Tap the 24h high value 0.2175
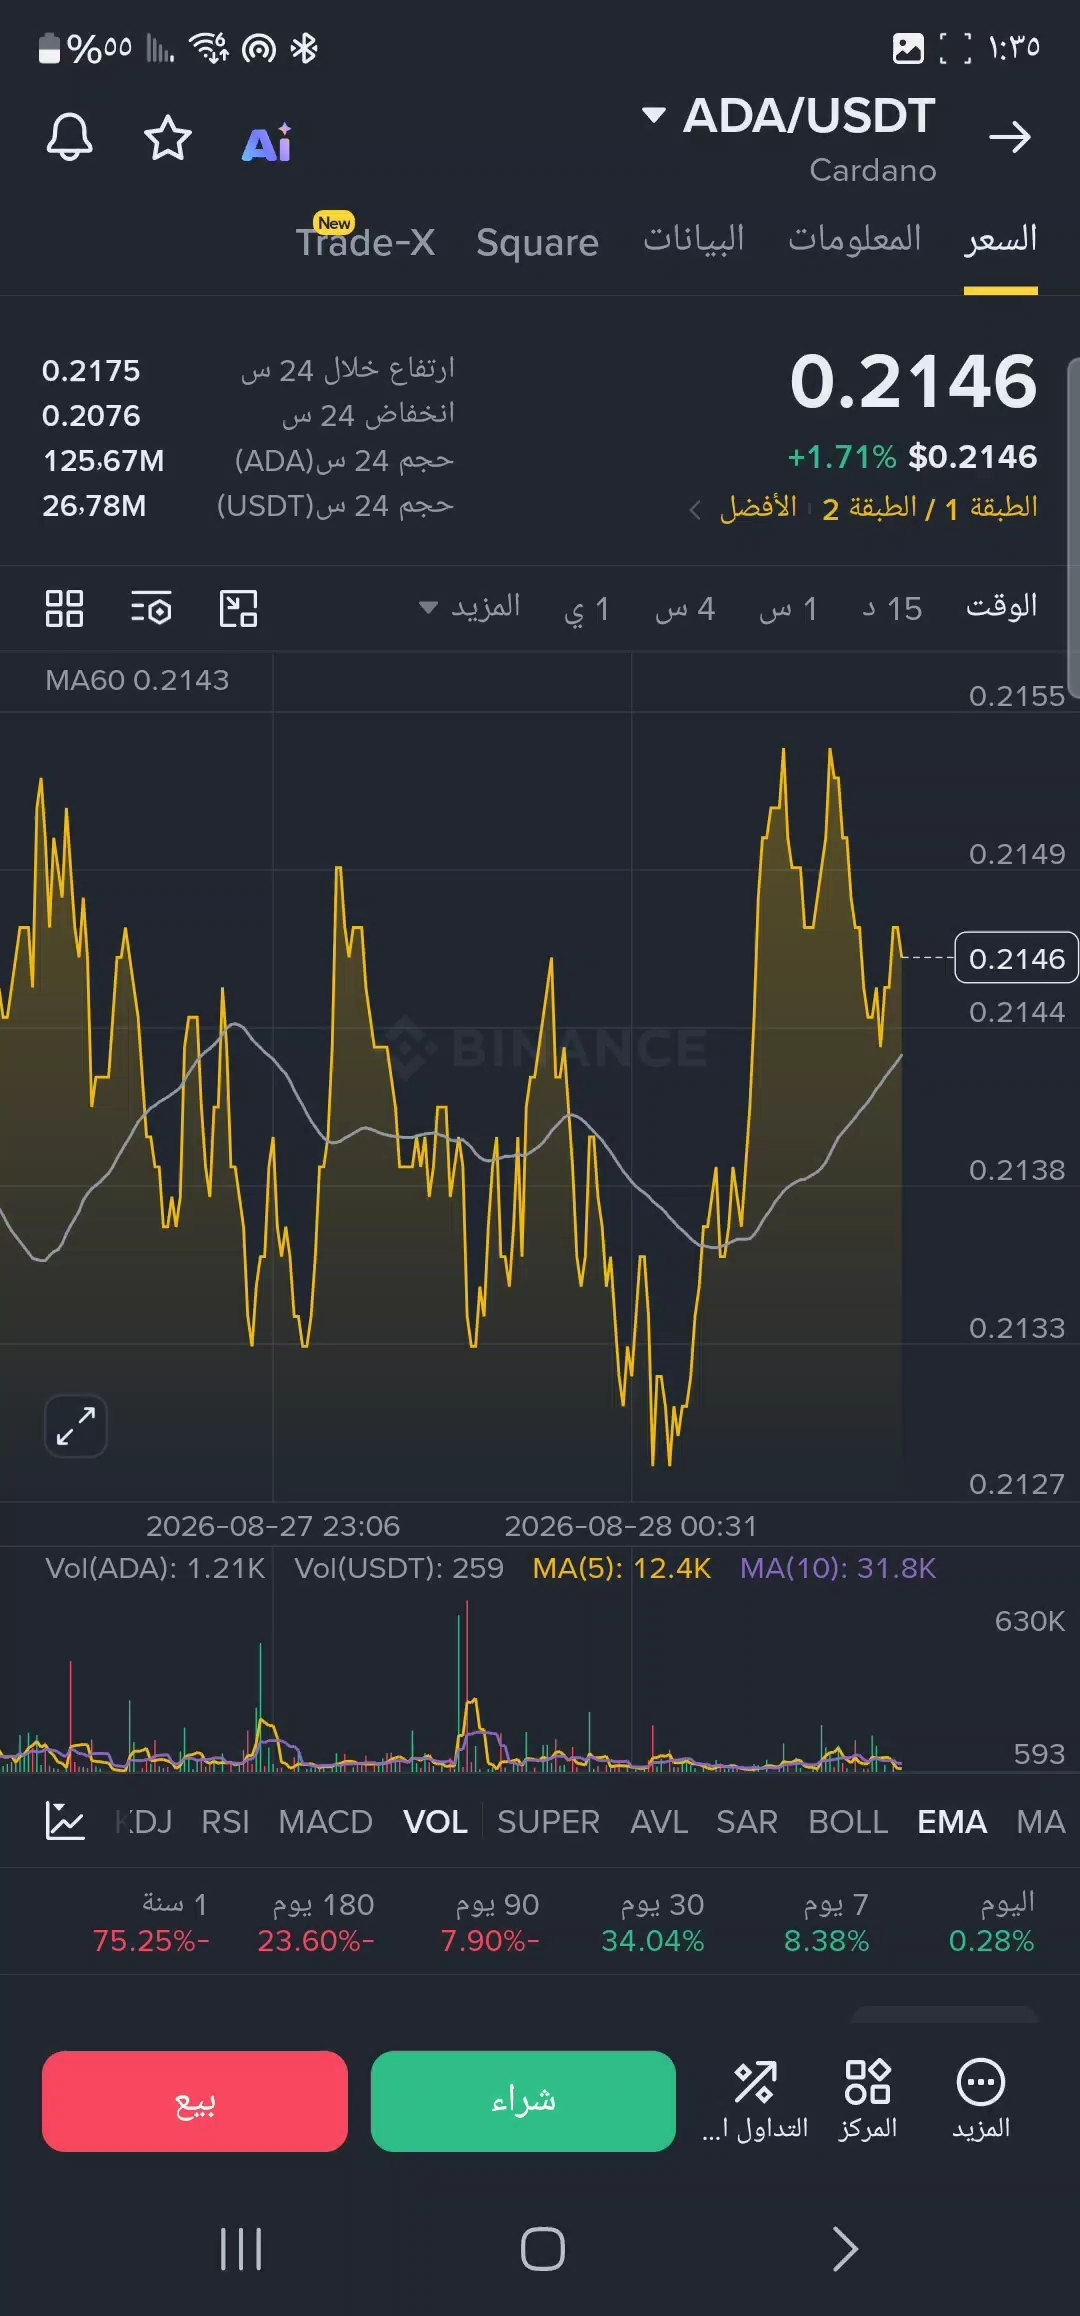Image resolution: width=1080 pixels, height=2316 pixels. click(91, 371)
